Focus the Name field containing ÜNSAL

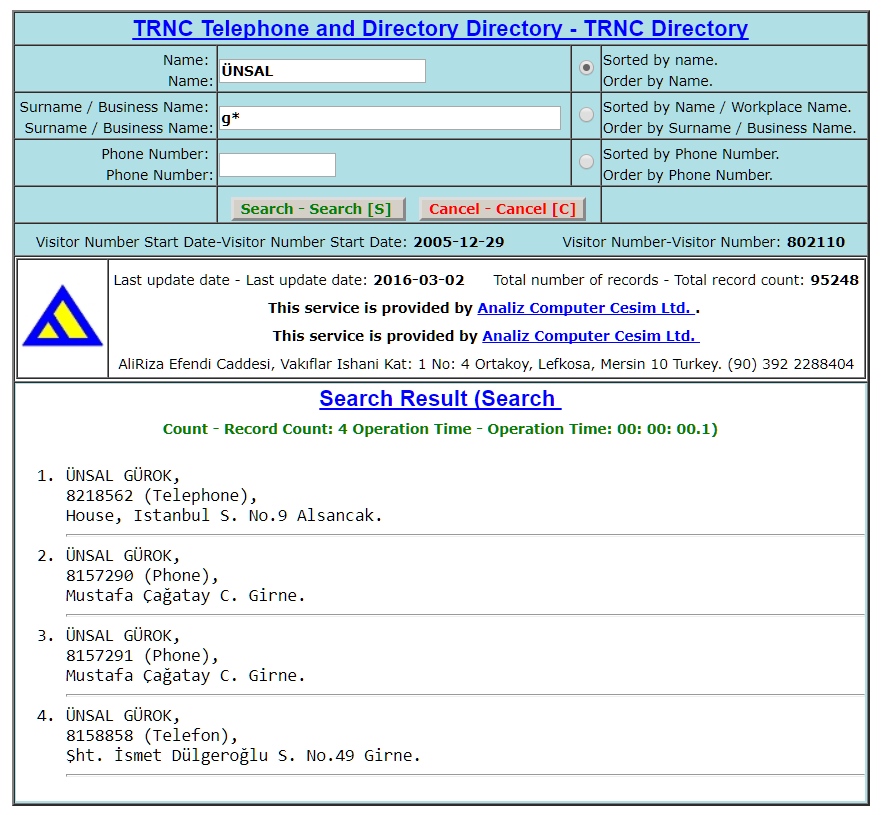pos(322,71)
